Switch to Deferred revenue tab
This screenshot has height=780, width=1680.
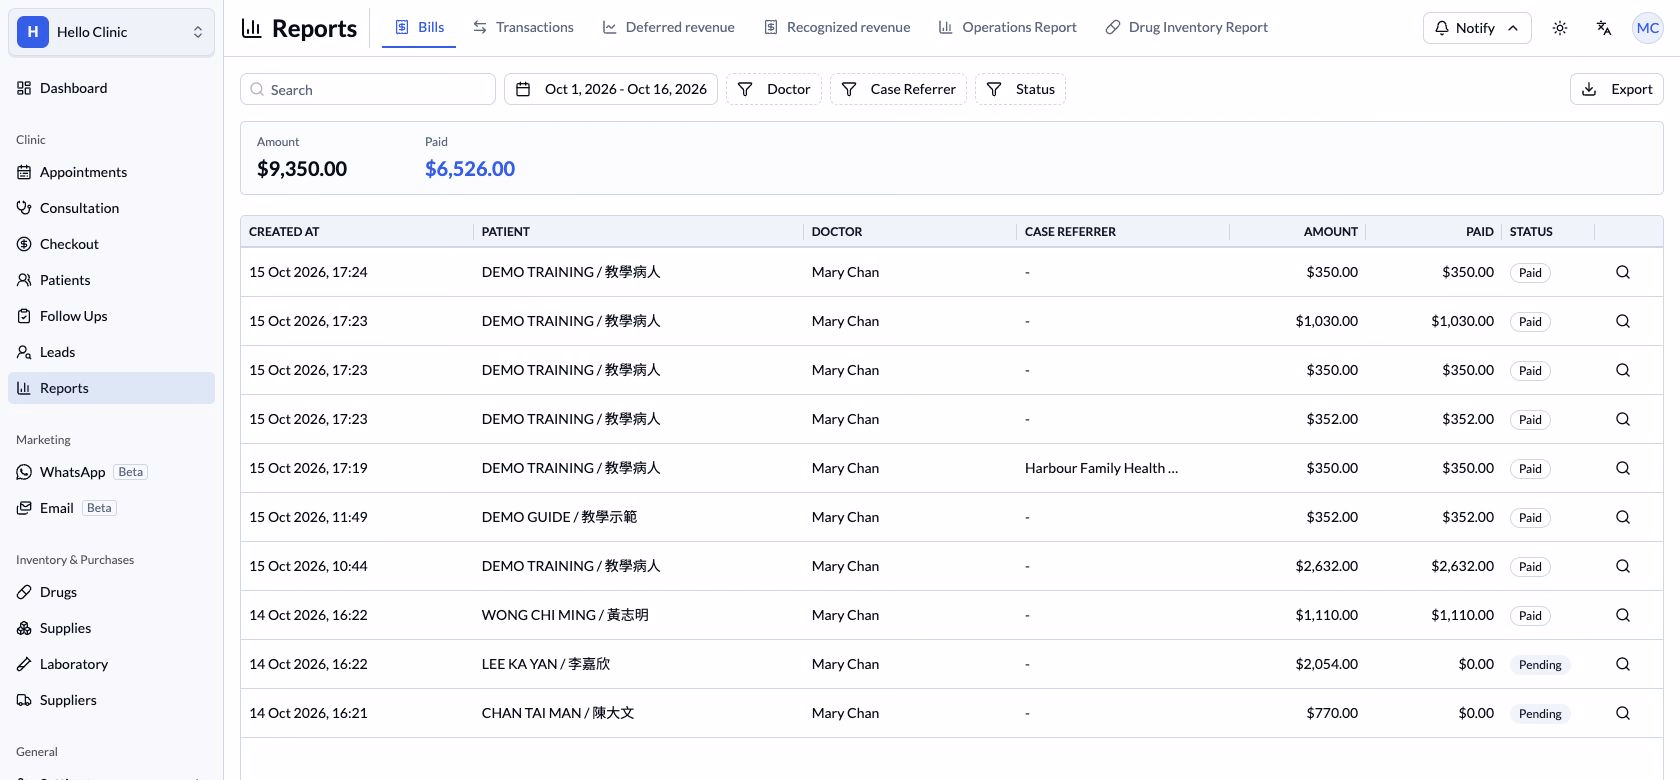point(668,27)
